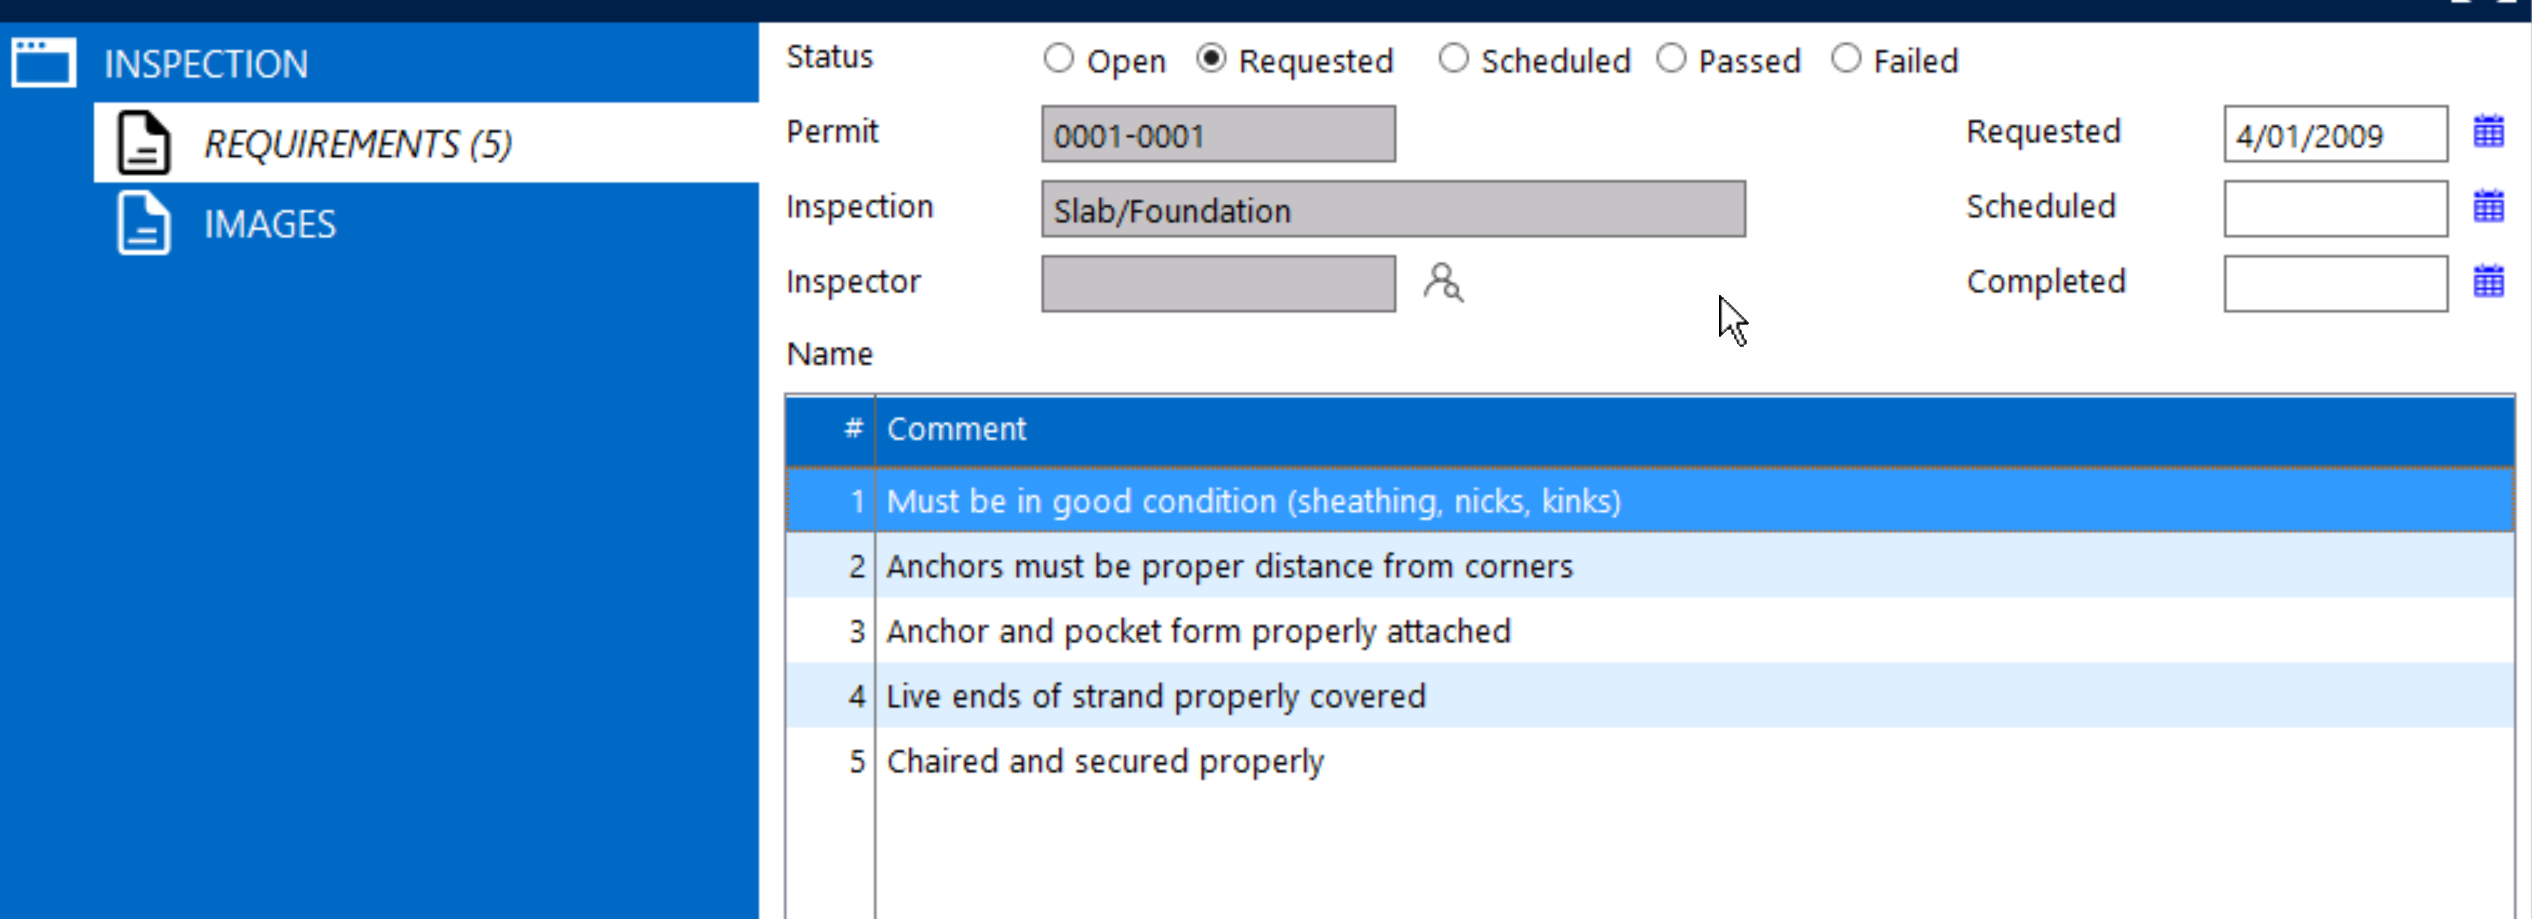This screenshot has height=919, width=2532.
Task: Click the # column header
Action: click(x=852, y=429)
